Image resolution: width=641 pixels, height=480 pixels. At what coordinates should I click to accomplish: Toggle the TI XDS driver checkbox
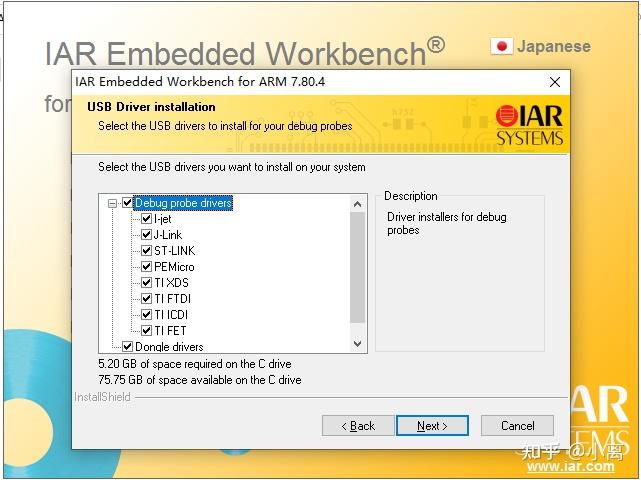tap(146, 283)
